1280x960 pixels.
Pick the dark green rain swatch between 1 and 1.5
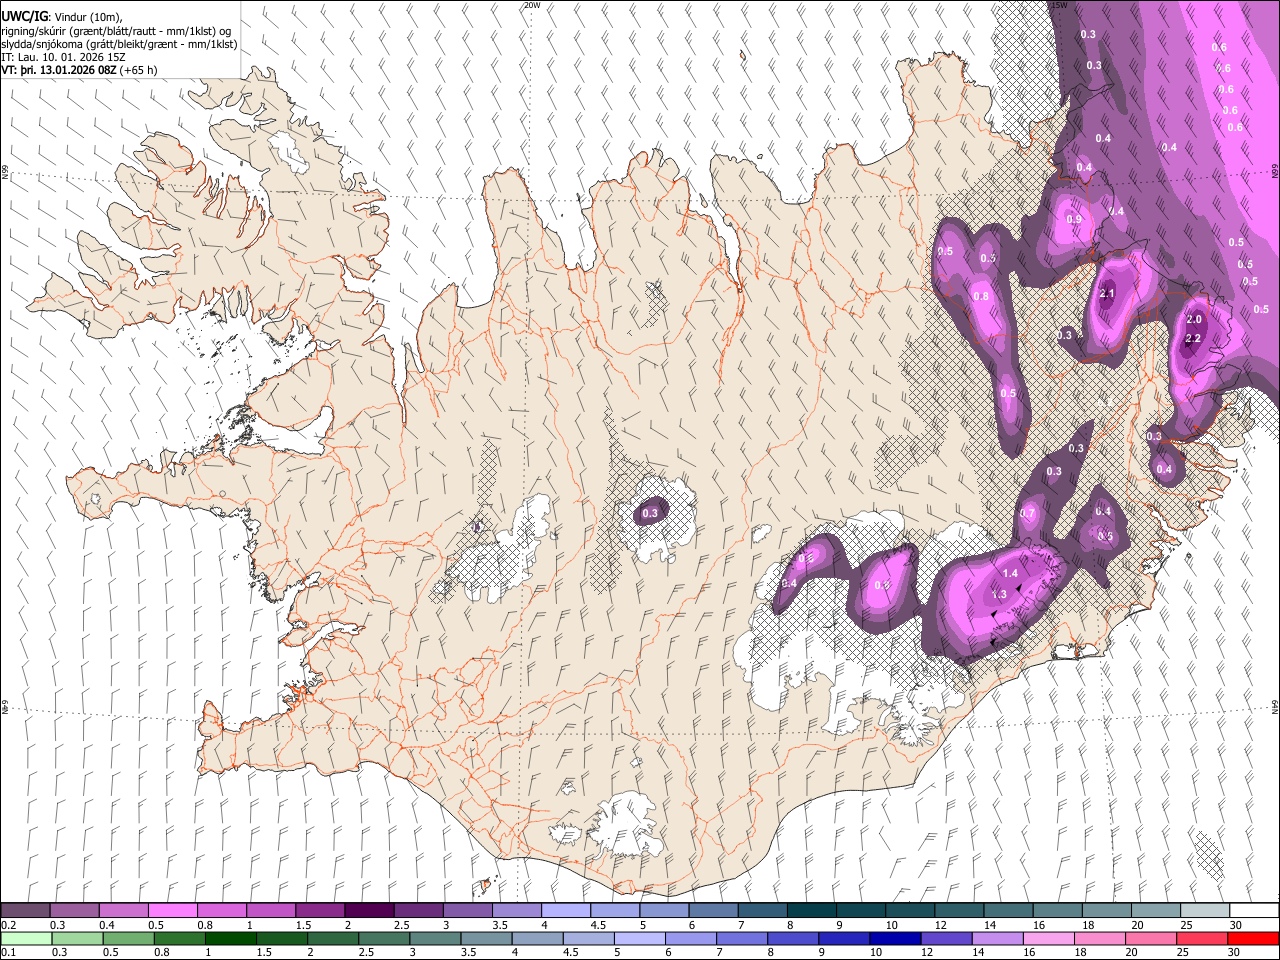click(x=230, y=938)
